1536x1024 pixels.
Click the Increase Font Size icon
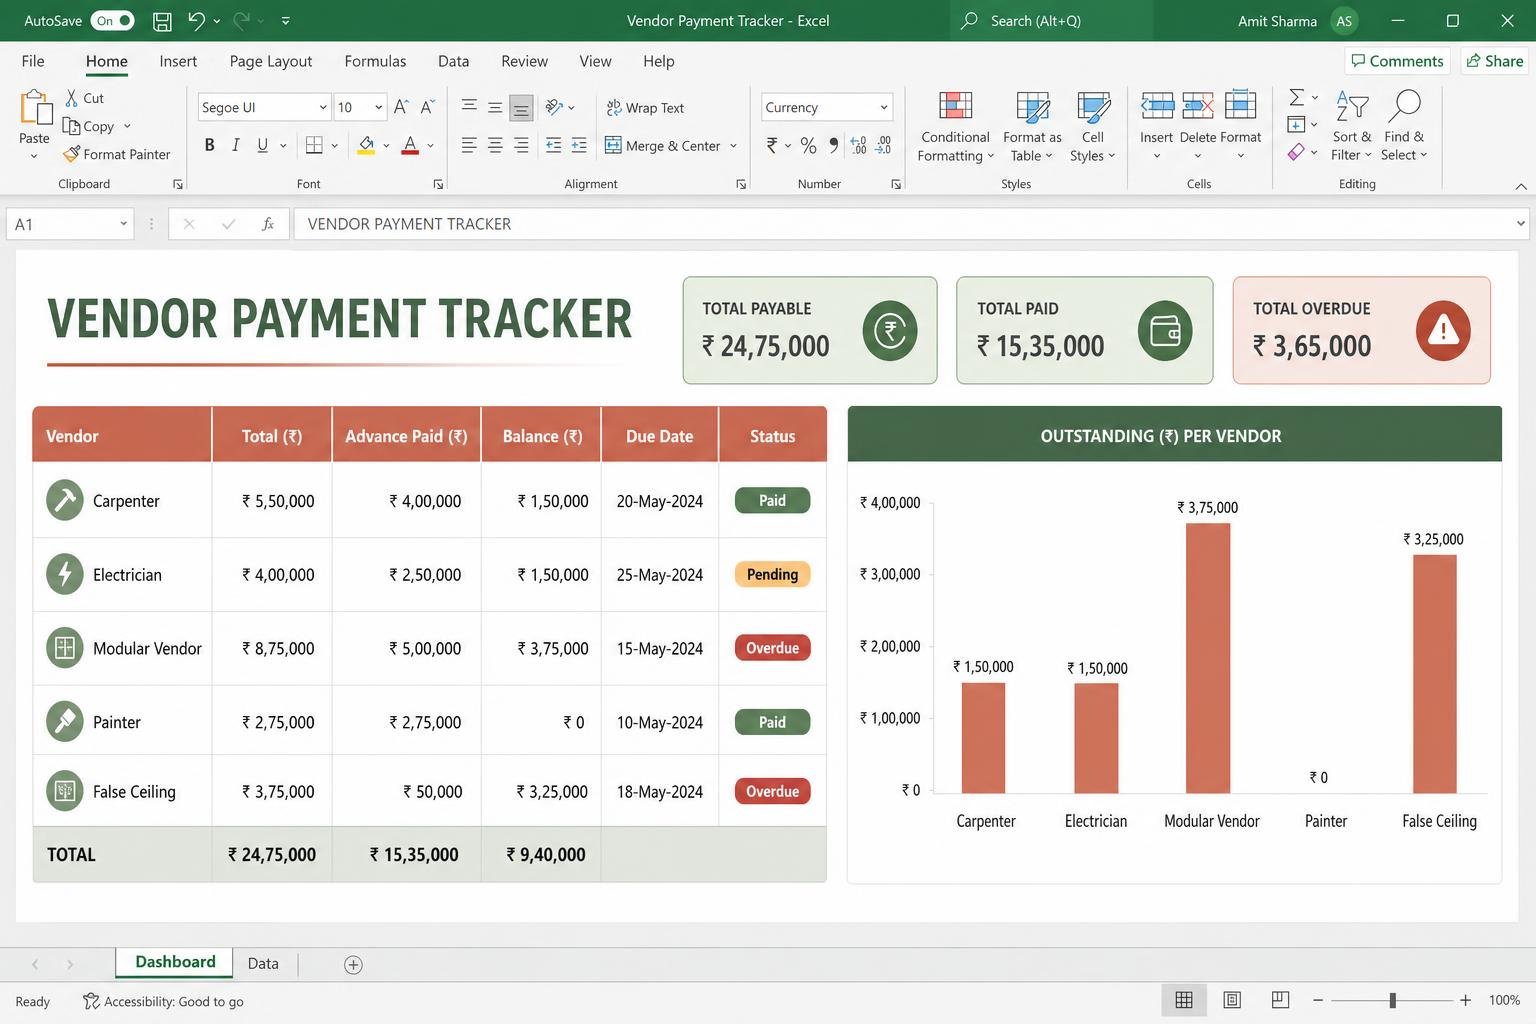tap(401, 107)
